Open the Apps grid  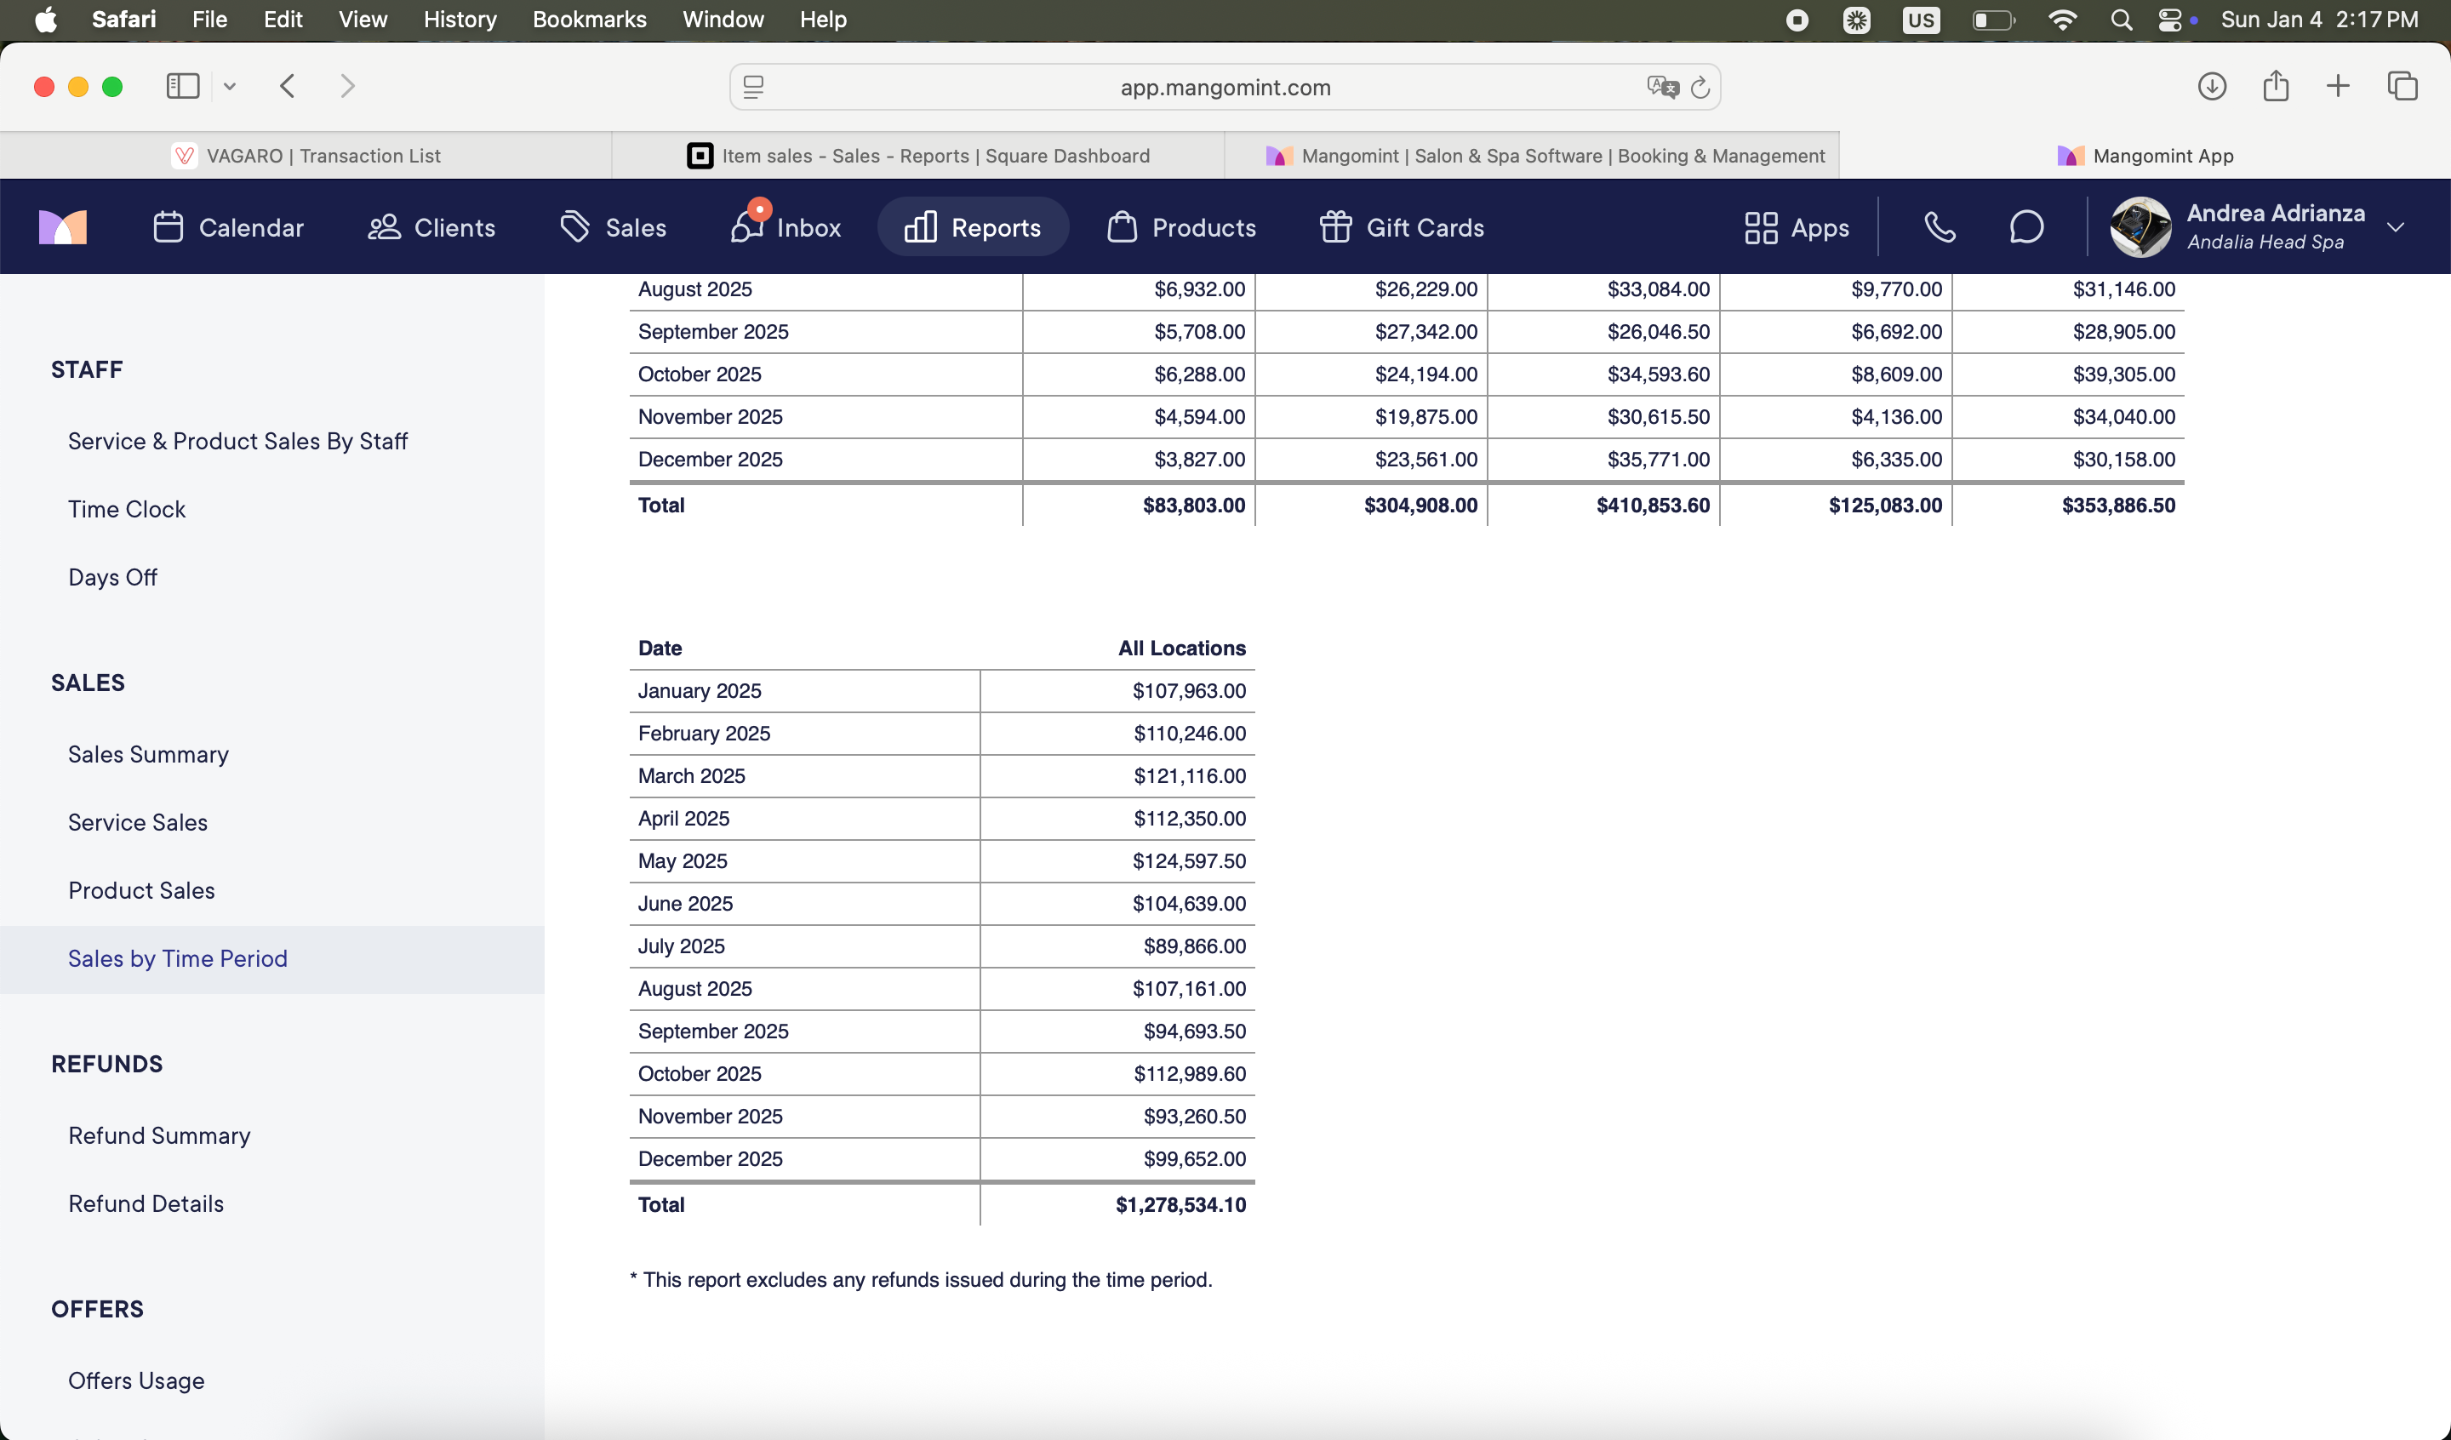click(x=1796, y=227)
